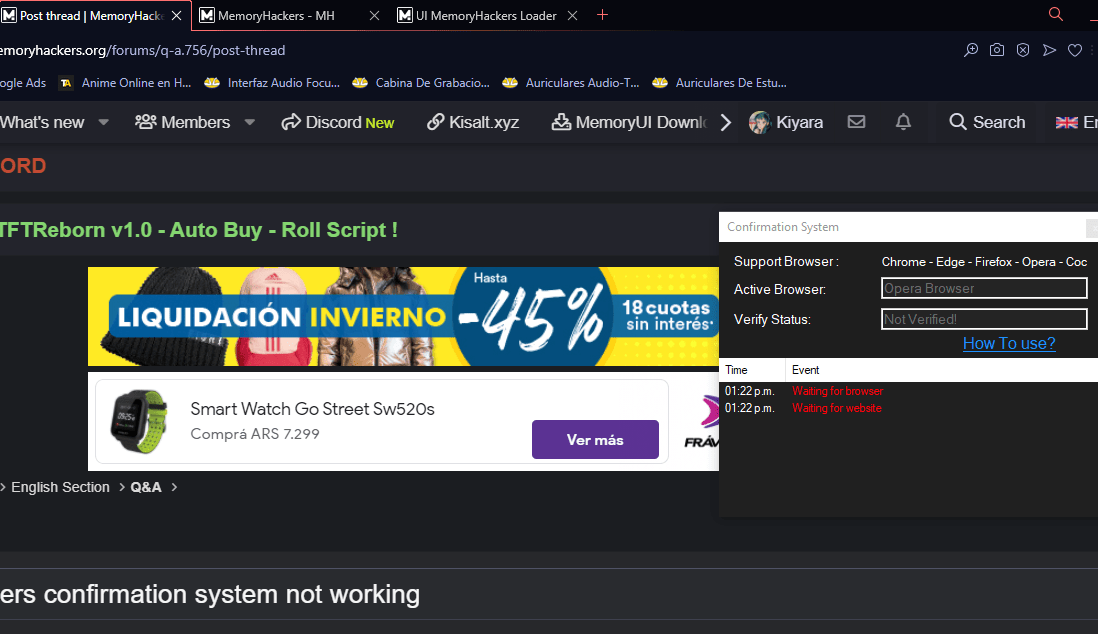
Task: Click the Ver más button in the ad
Action: 595,440
